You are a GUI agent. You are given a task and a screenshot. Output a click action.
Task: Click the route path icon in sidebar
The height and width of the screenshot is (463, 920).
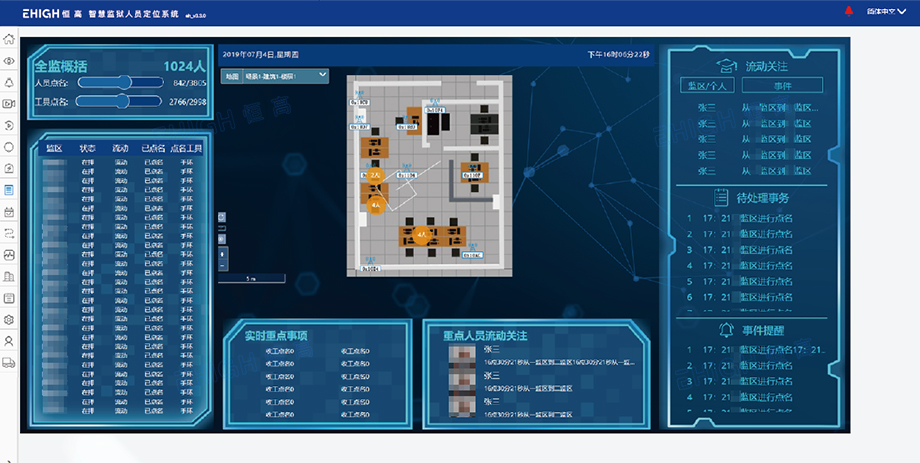[9, 234]
